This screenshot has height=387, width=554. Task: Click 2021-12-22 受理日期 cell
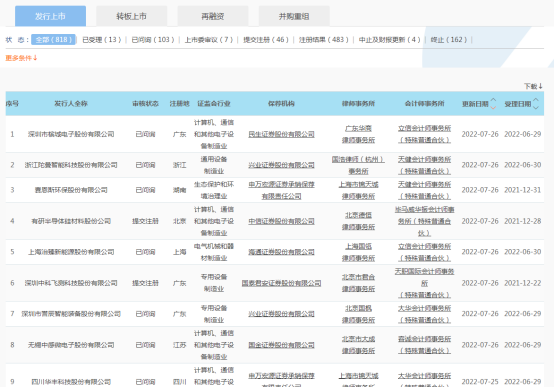[x=523, y=283]
